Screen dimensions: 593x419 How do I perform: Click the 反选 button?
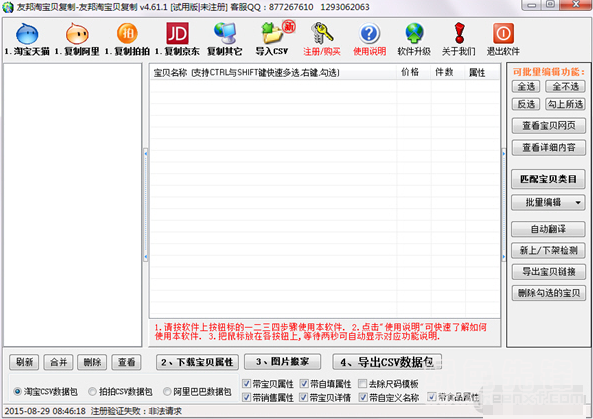pyautogui.click(x=526, y=104)
